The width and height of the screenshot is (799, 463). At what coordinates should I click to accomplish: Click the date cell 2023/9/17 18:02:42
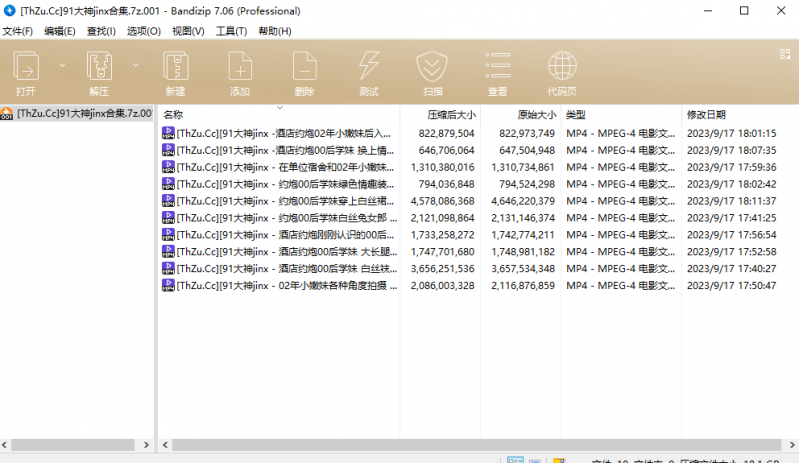(731, 184)
